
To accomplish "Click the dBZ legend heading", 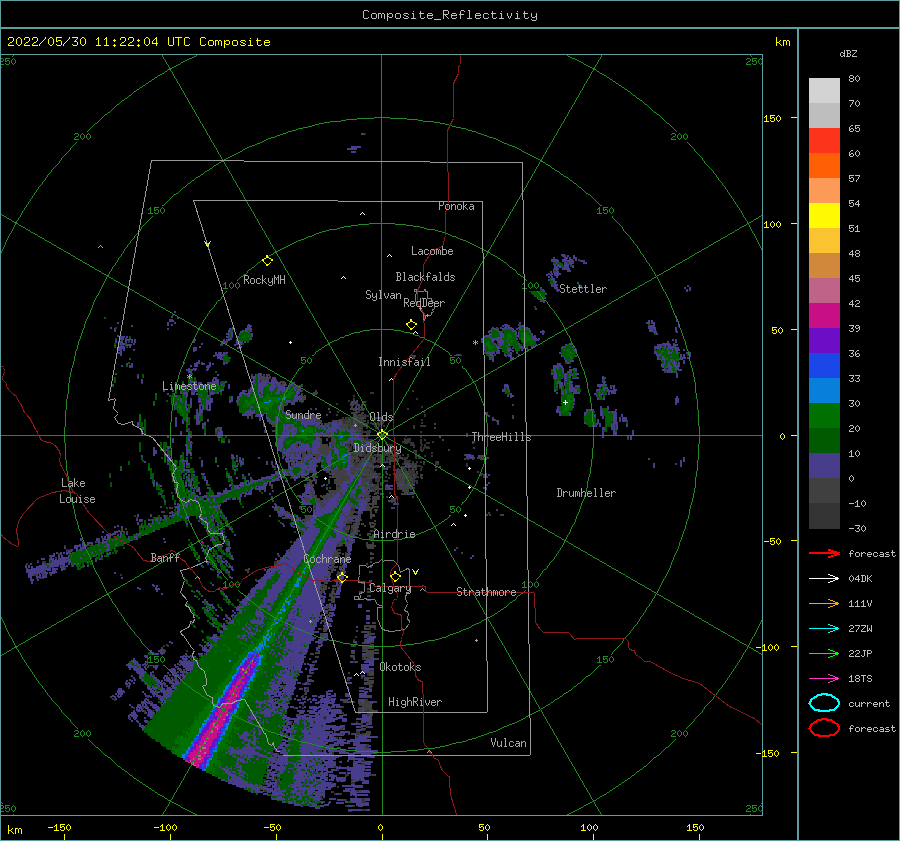I will 848,53.
